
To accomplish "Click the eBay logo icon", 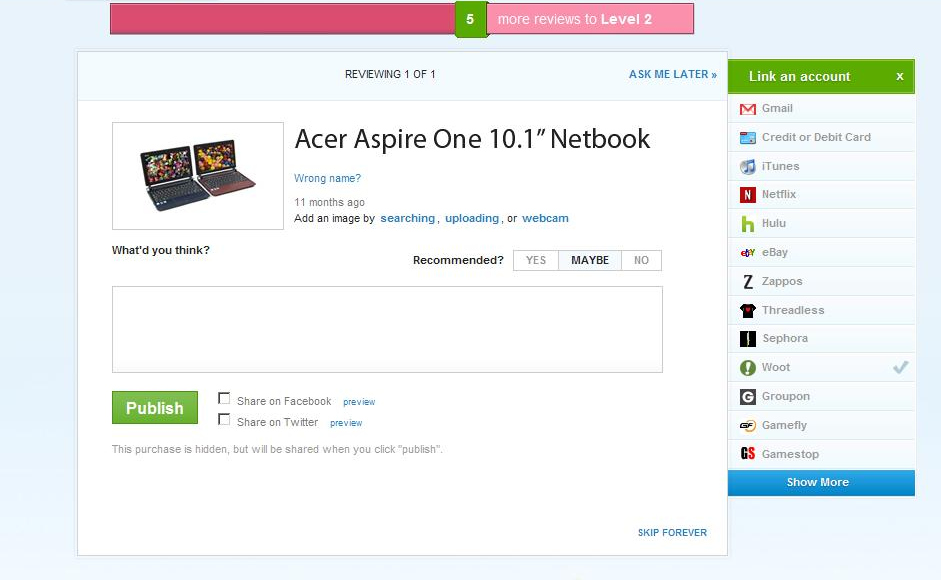I will tap(748, 253).
